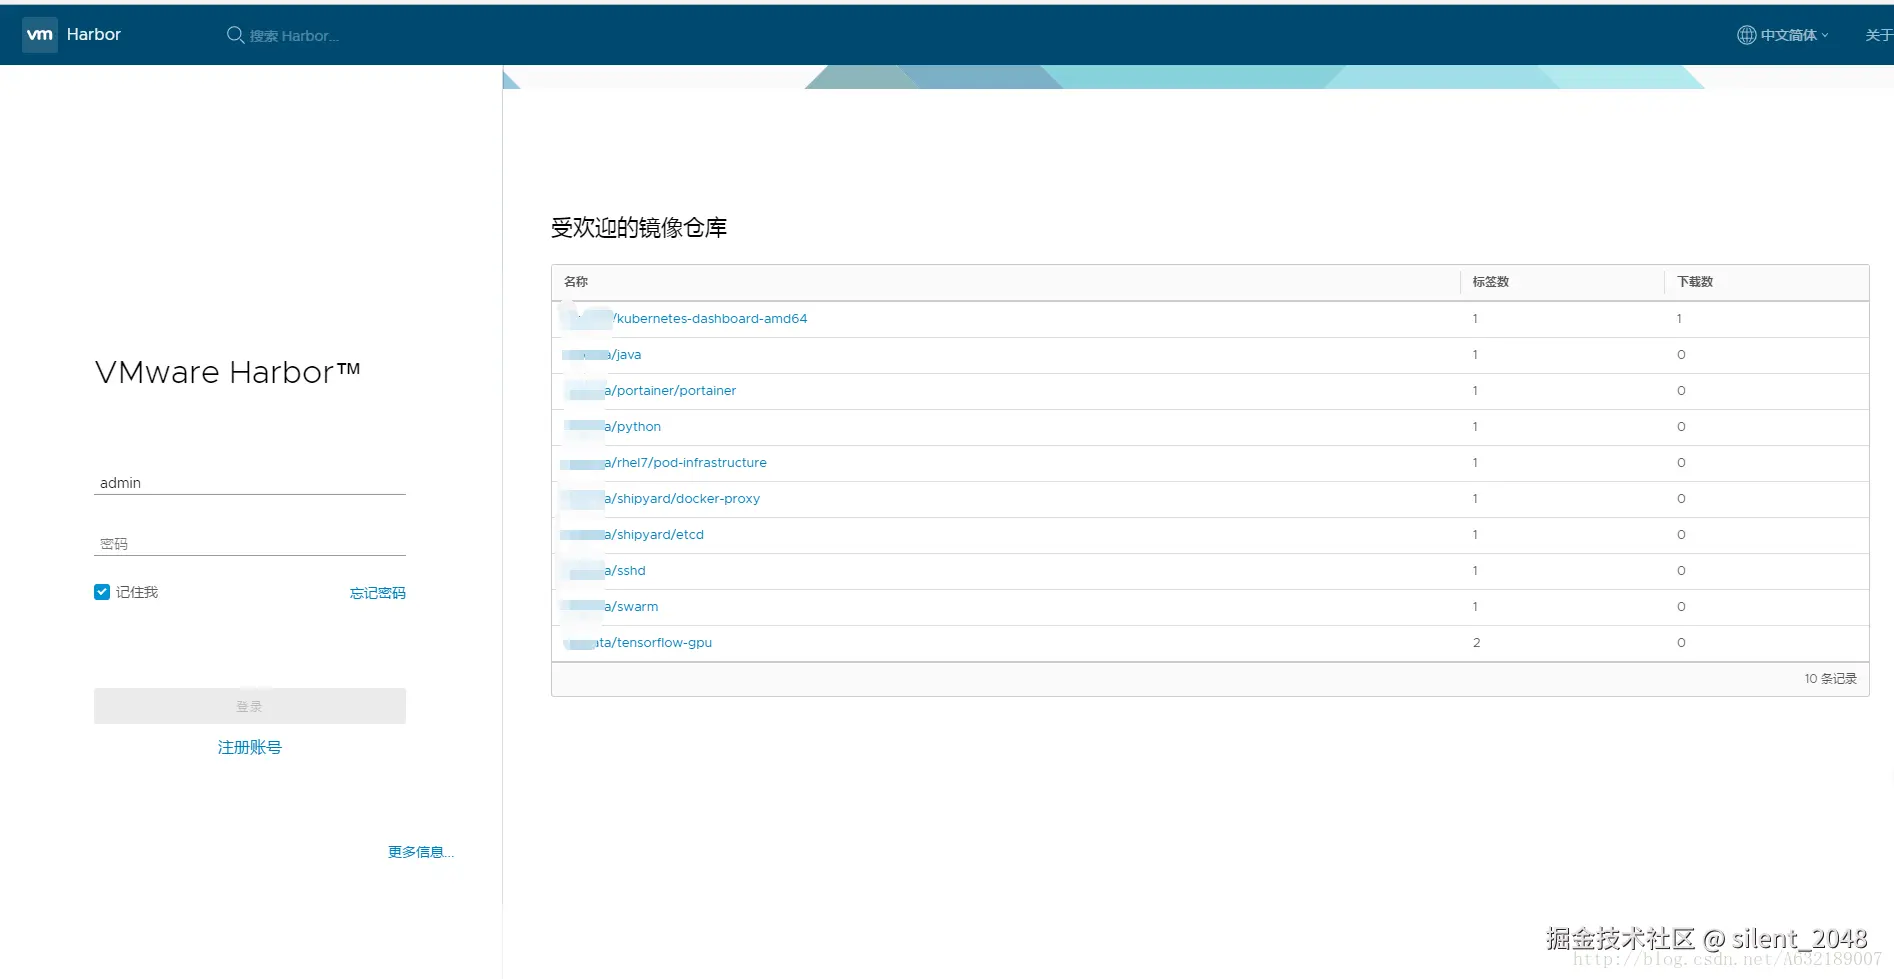Click the tag count 2 for tensorflow-gpu
1894x979 pixels.
(x=1476, y=643)
